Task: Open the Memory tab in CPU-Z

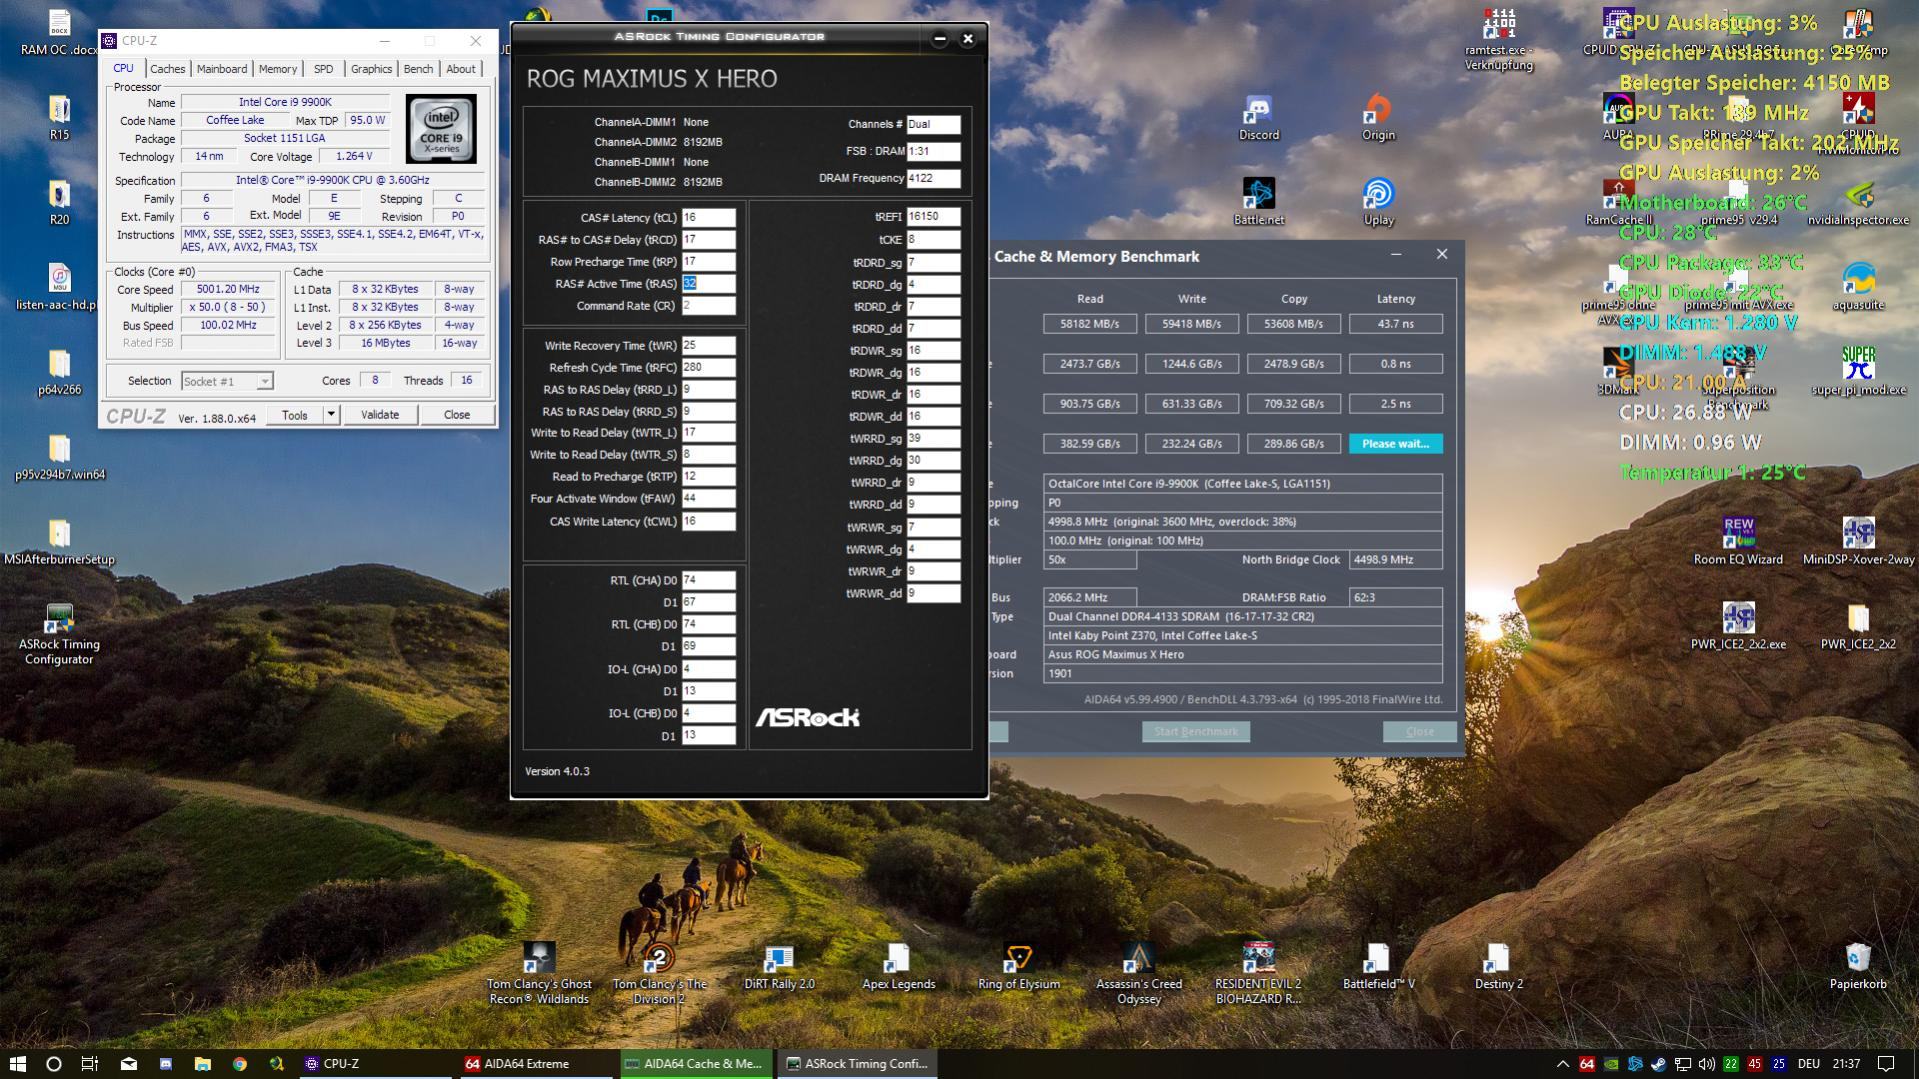Action: [277, 69]
